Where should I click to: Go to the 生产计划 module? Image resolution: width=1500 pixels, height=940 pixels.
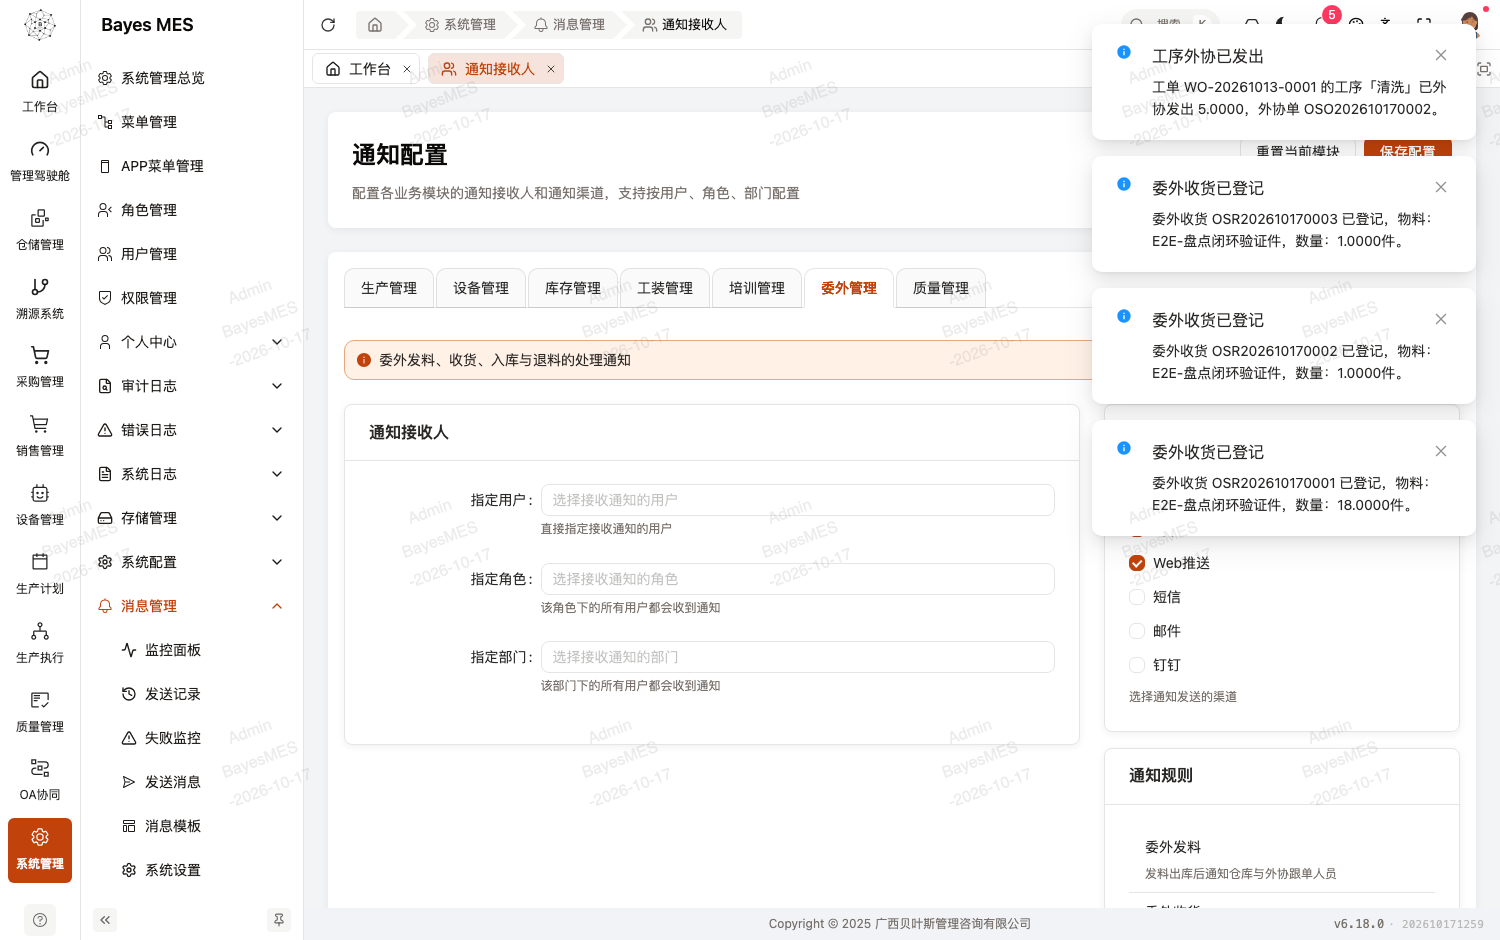(40, 574)
